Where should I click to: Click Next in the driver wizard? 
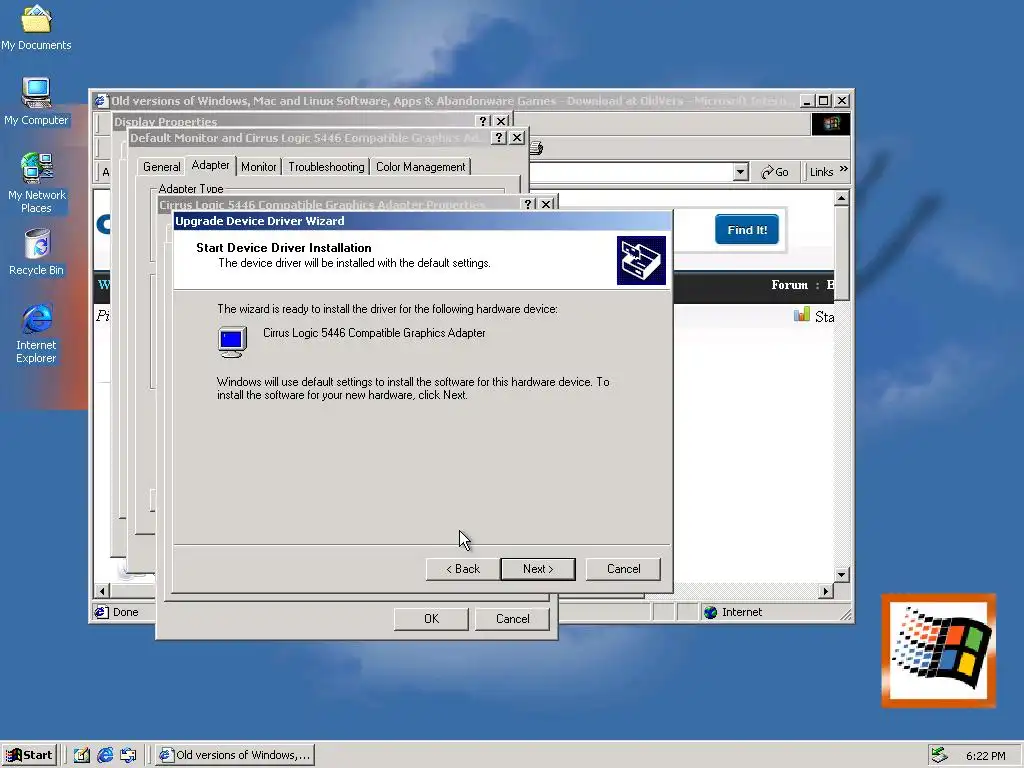click(x=538, y=569)
